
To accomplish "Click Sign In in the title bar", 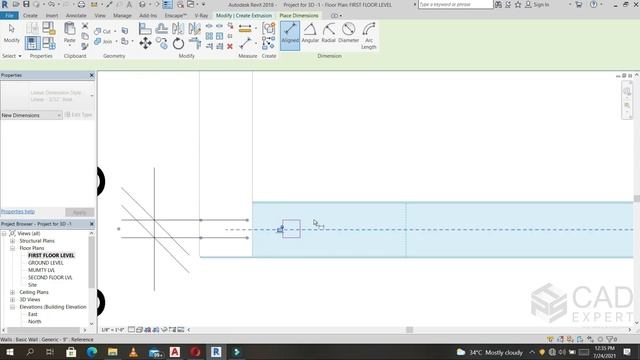I will tap(537, 4).
